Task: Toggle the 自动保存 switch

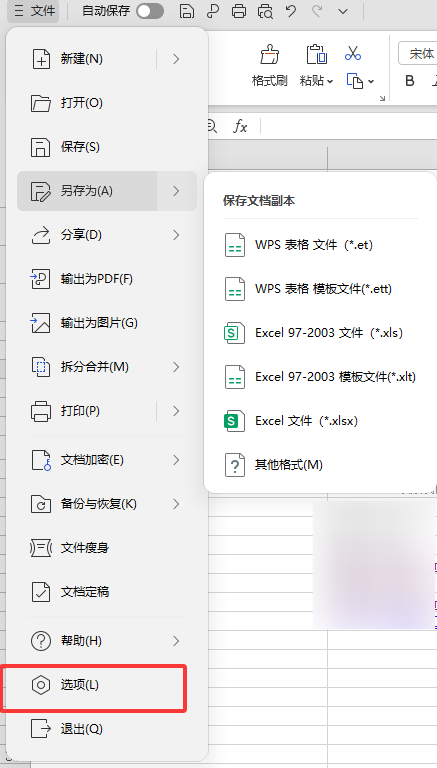Action: coord(150,11)
